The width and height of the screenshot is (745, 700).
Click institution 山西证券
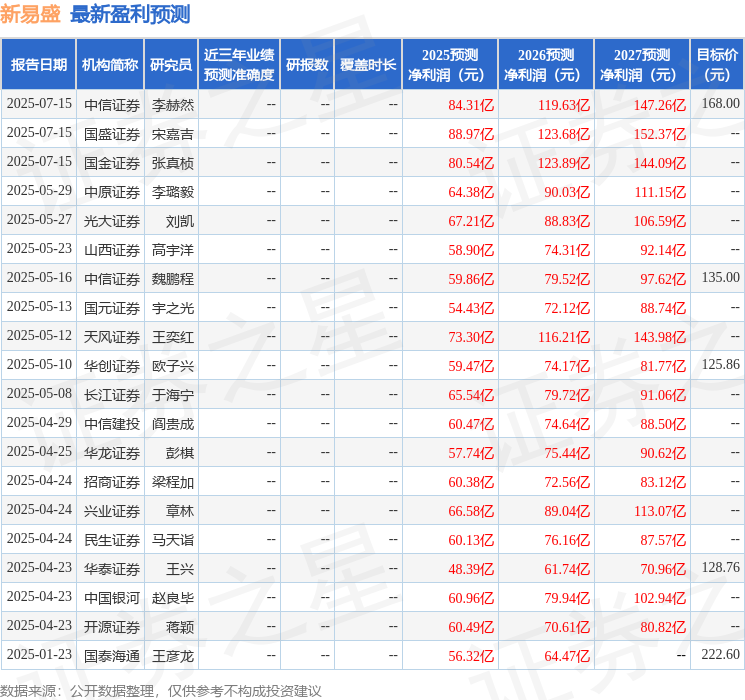(x=112, y=250)
